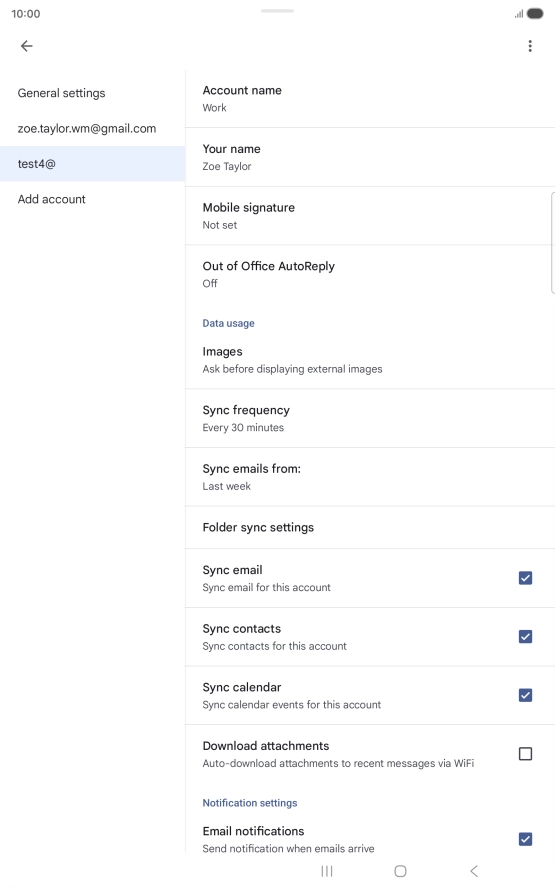
Task: Tap 'Not set' under Mobile signature
Action: pyautogui.click(x=220, y=225)
